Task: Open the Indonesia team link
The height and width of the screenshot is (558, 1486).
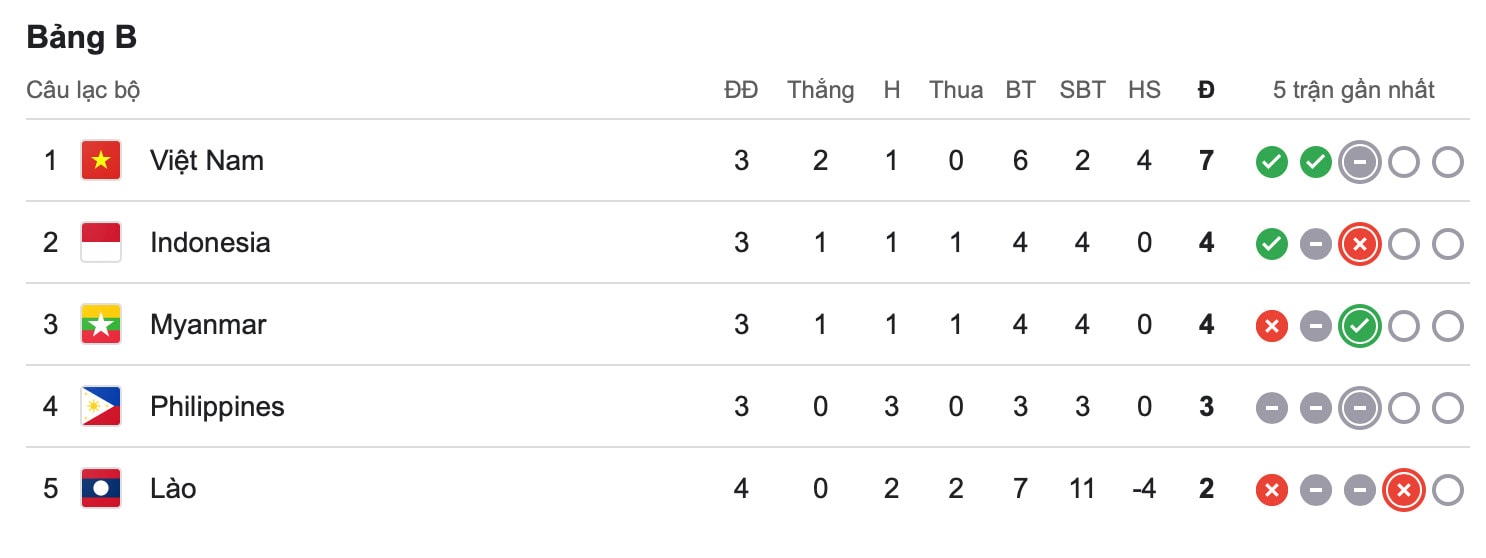Action: tap(210, 242)
